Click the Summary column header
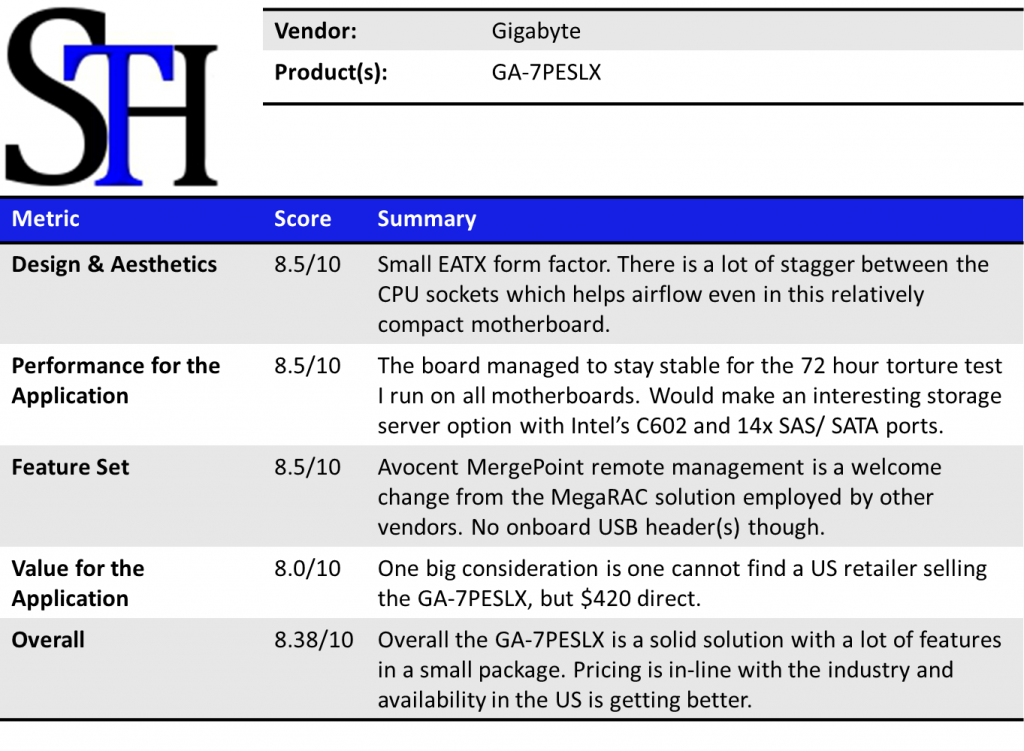This screenshot has height=751, width=1024. click(426, 219)
